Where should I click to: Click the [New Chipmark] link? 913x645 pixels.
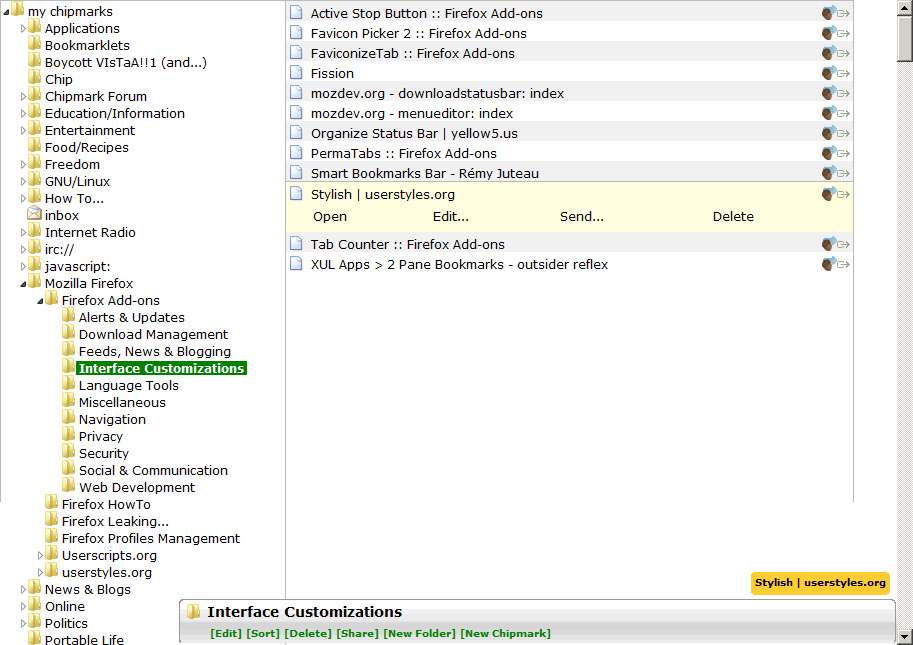tap(505, 633)
